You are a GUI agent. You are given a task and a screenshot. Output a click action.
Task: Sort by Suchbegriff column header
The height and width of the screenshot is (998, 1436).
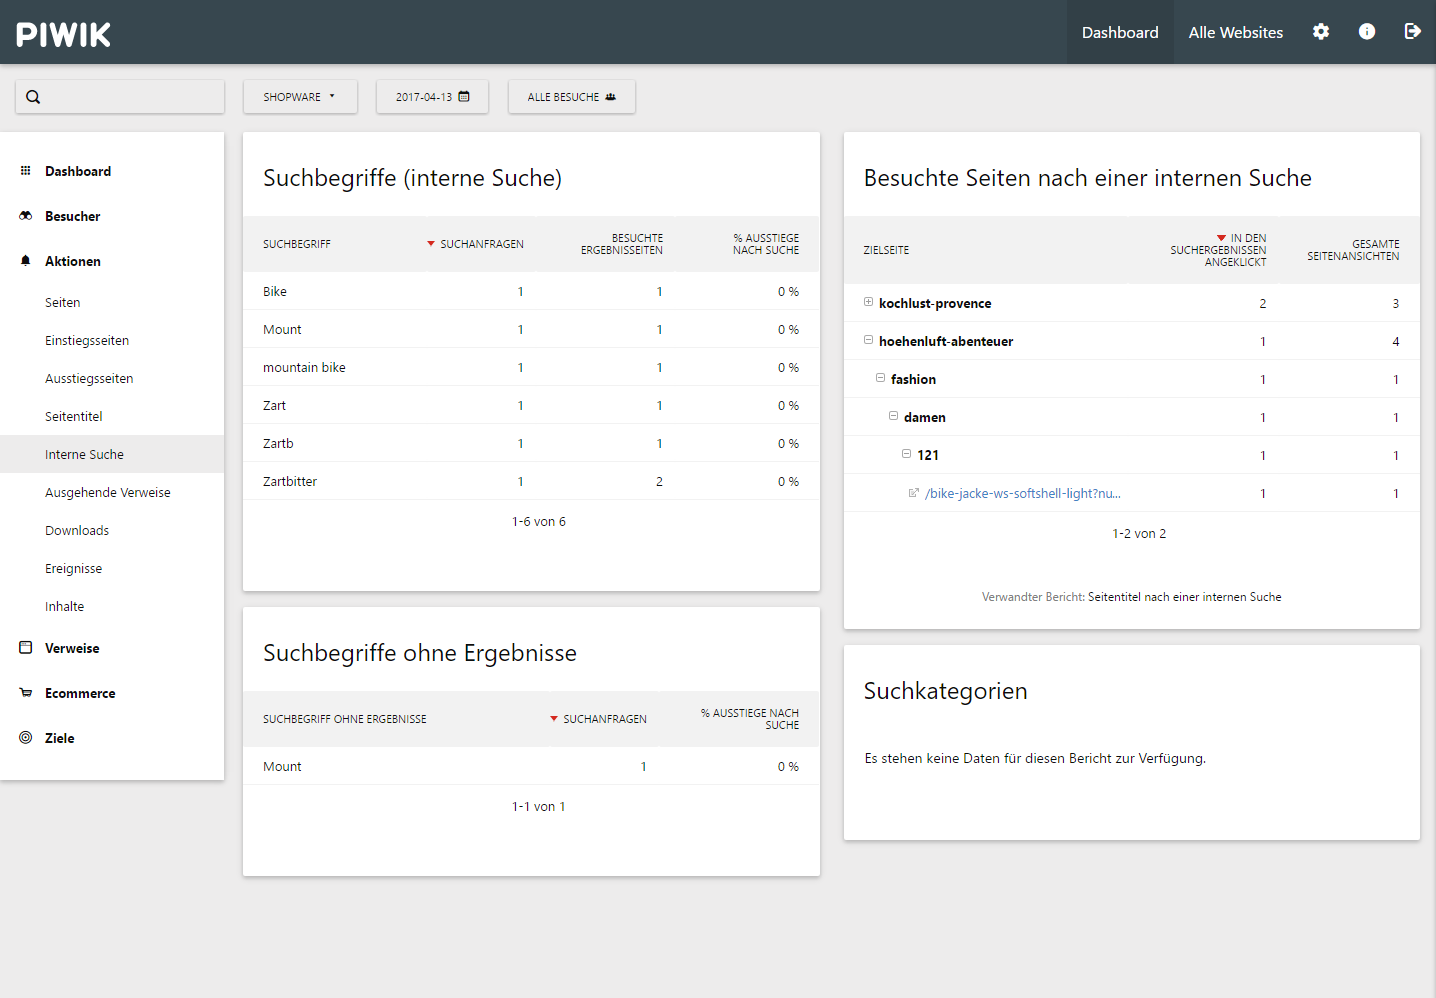point(297,244)
